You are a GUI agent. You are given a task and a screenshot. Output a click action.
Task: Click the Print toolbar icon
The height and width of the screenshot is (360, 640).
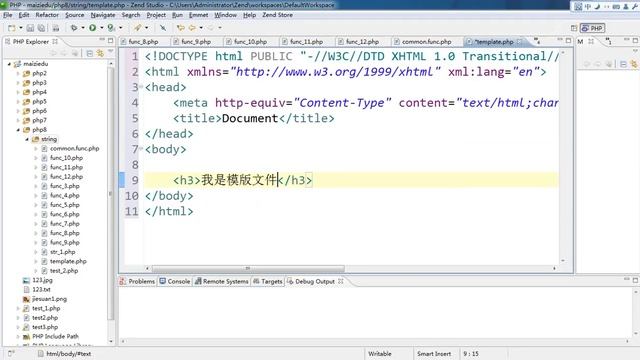pyautogui.click(x=56, y=28)
